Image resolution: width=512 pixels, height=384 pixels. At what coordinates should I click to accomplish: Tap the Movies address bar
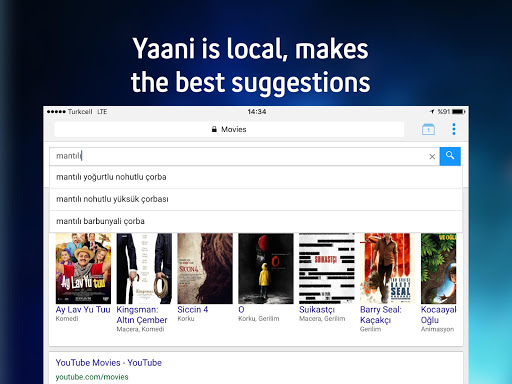pyautogui.click(x=229, y=129)
